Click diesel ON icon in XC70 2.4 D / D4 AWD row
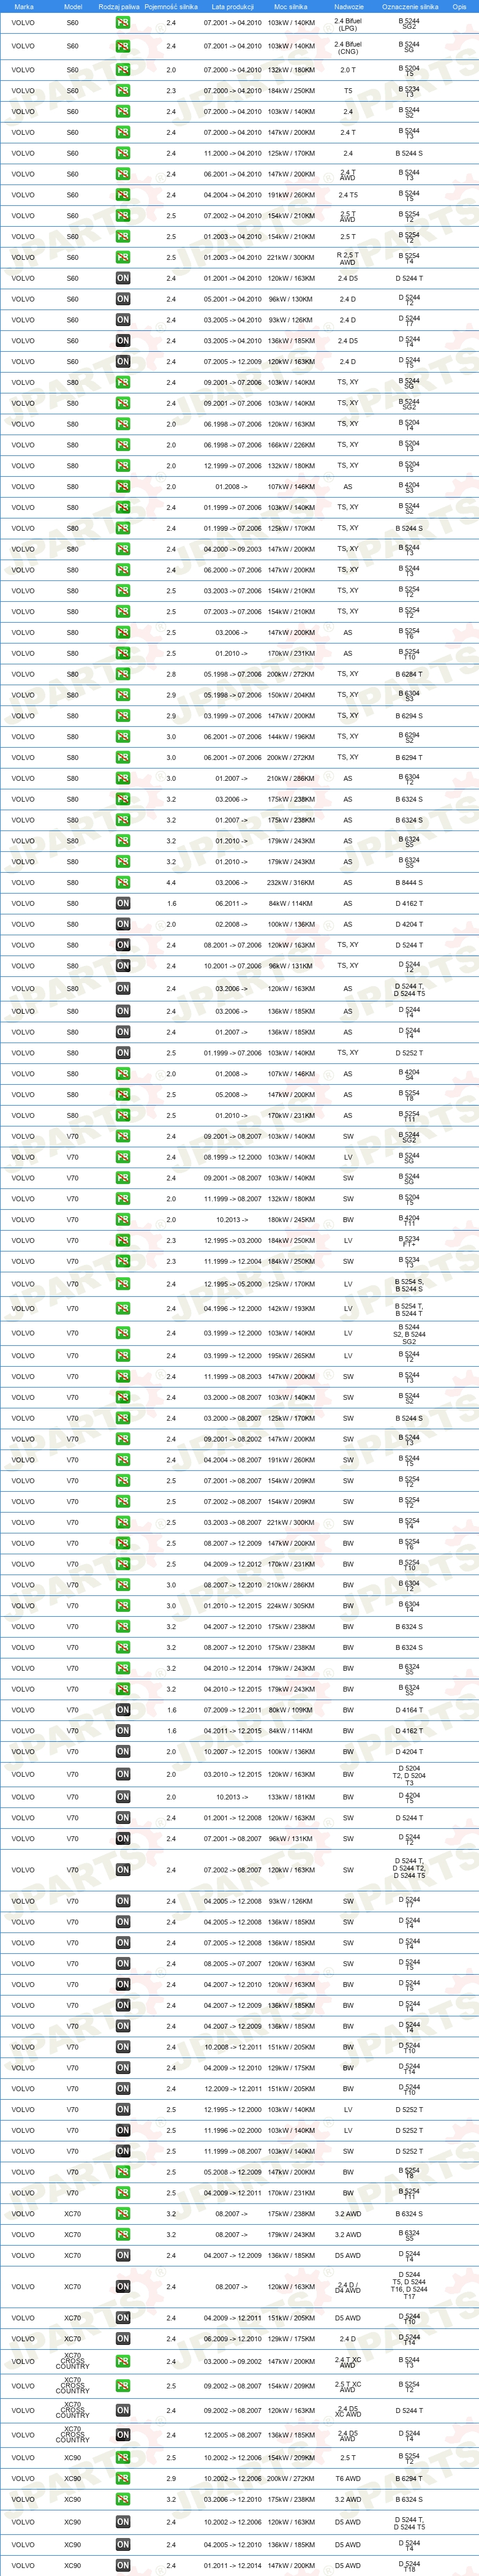 pyautogui.click(x=122, y=2286)
